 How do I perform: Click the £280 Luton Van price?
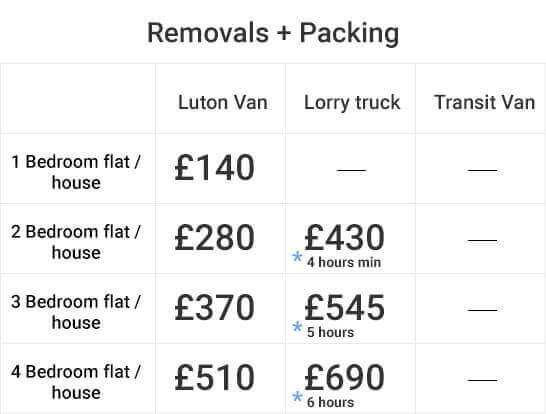[x=214, y=237]
